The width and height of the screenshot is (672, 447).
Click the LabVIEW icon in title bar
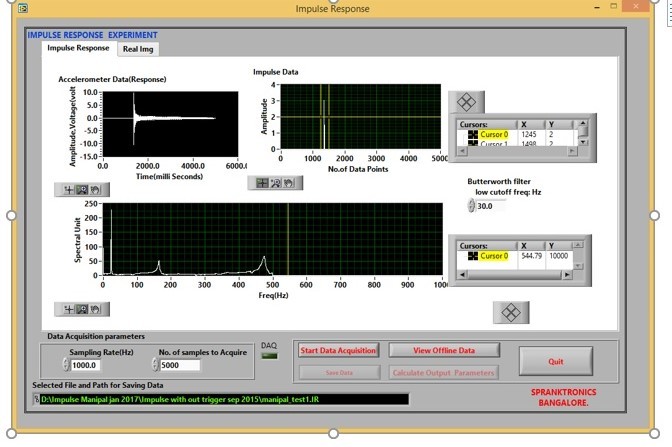coord(23,8)
